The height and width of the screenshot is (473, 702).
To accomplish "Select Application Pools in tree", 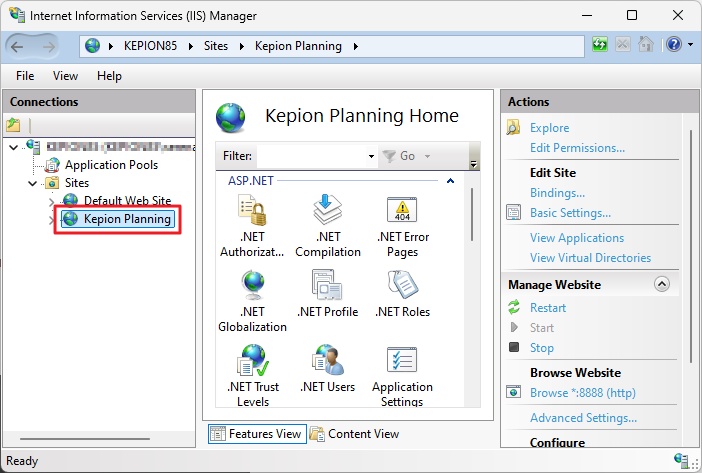I will tap(111, 165).
